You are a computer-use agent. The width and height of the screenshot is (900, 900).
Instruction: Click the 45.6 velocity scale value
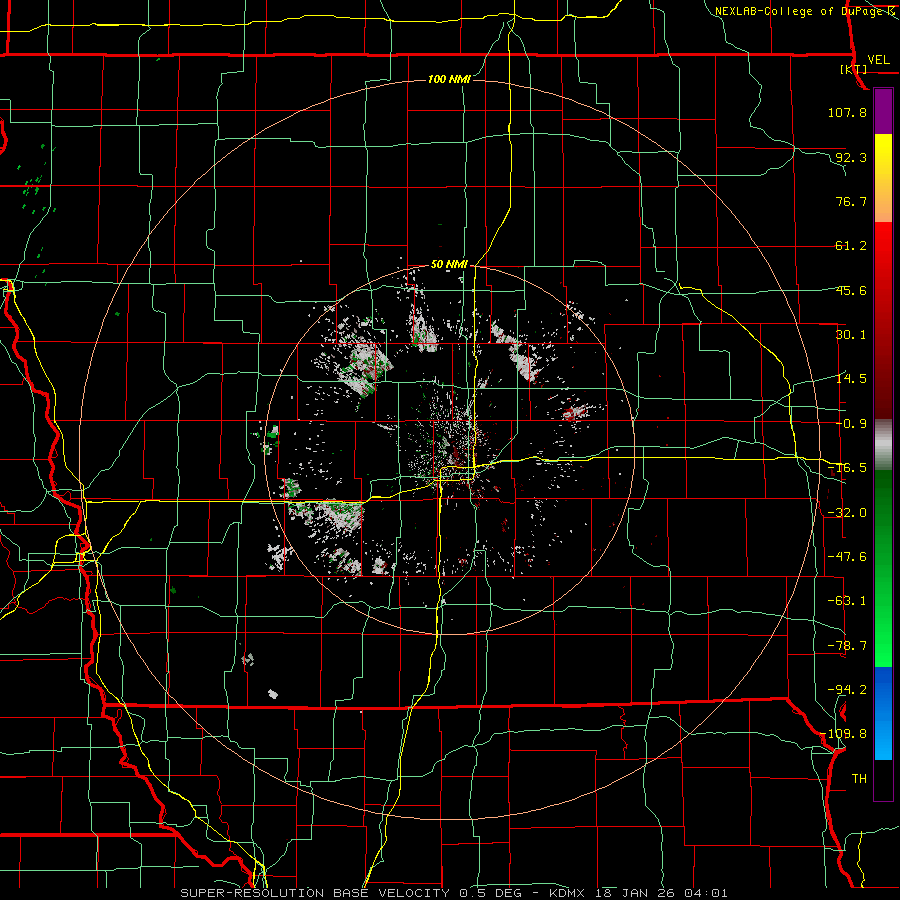tap(851, 290)
